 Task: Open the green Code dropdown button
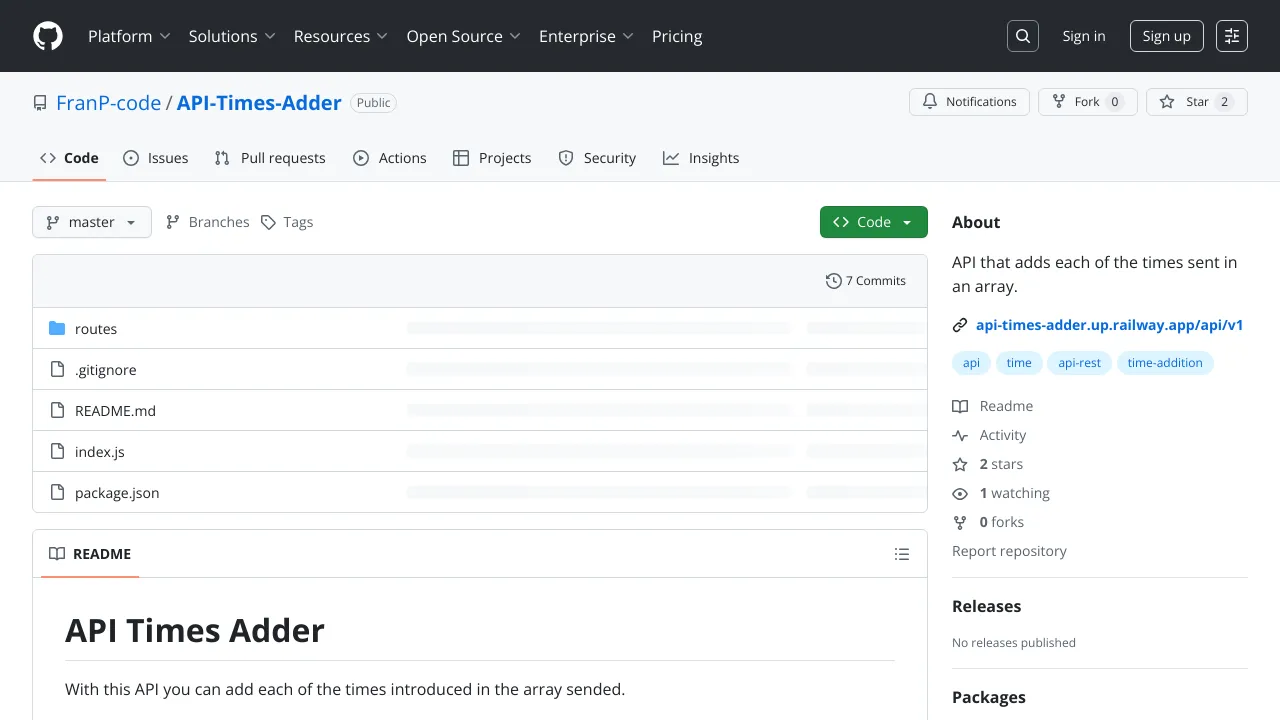(874, 222)
